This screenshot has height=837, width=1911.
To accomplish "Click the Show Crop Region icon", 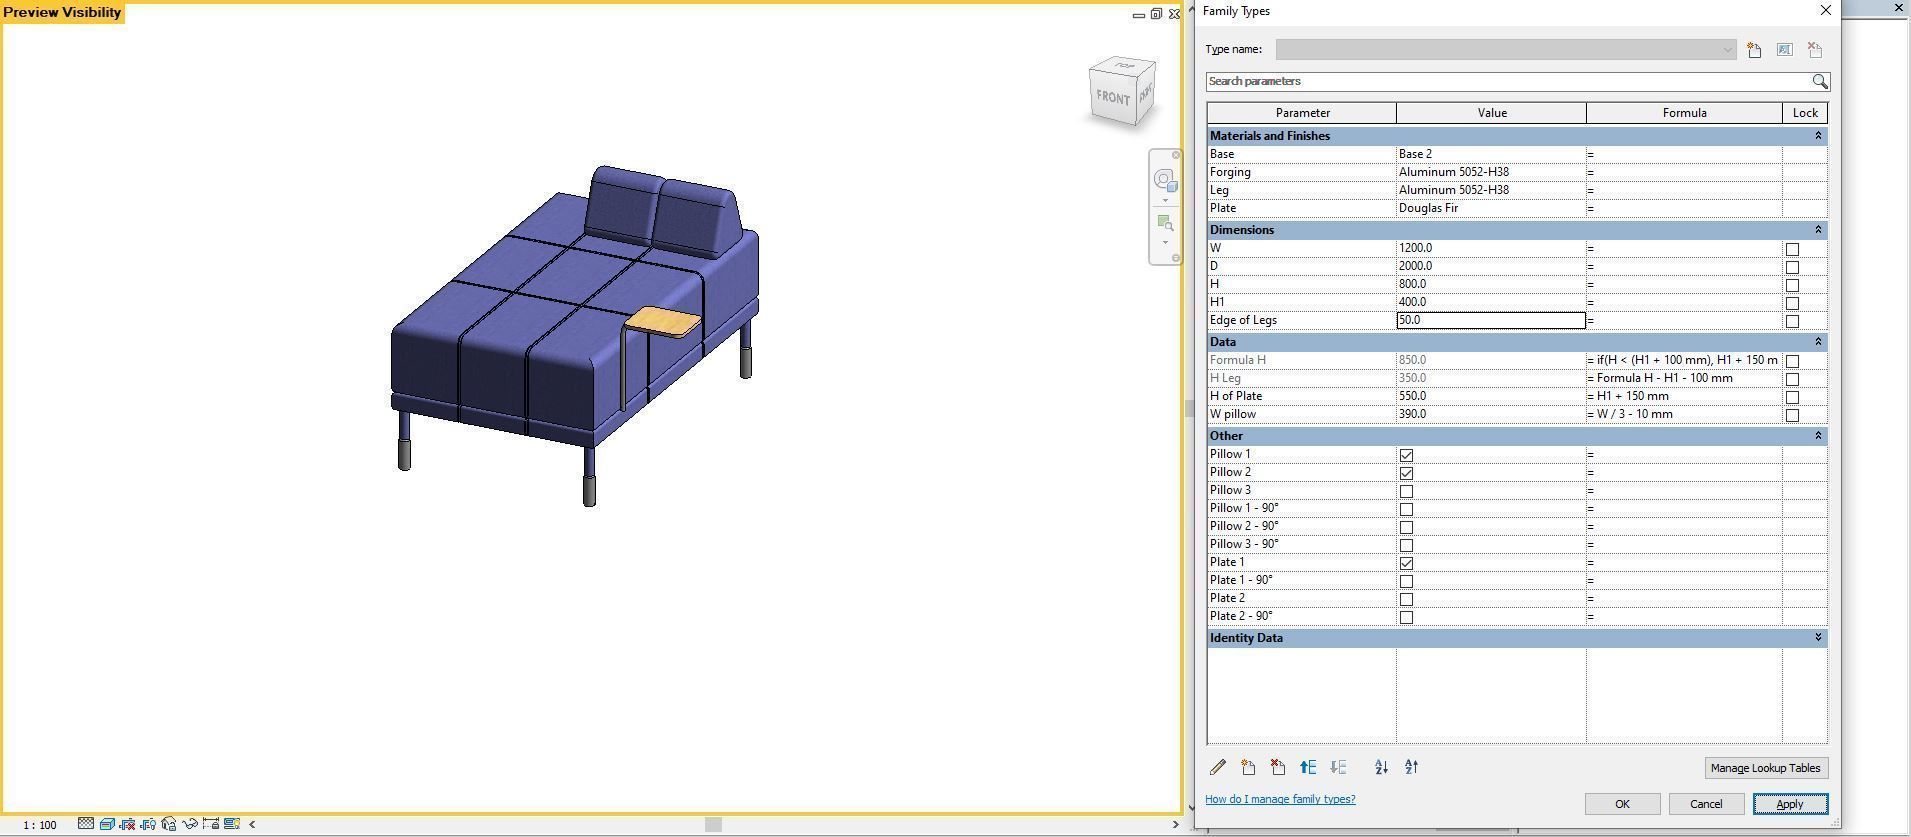I will (148, 824).
